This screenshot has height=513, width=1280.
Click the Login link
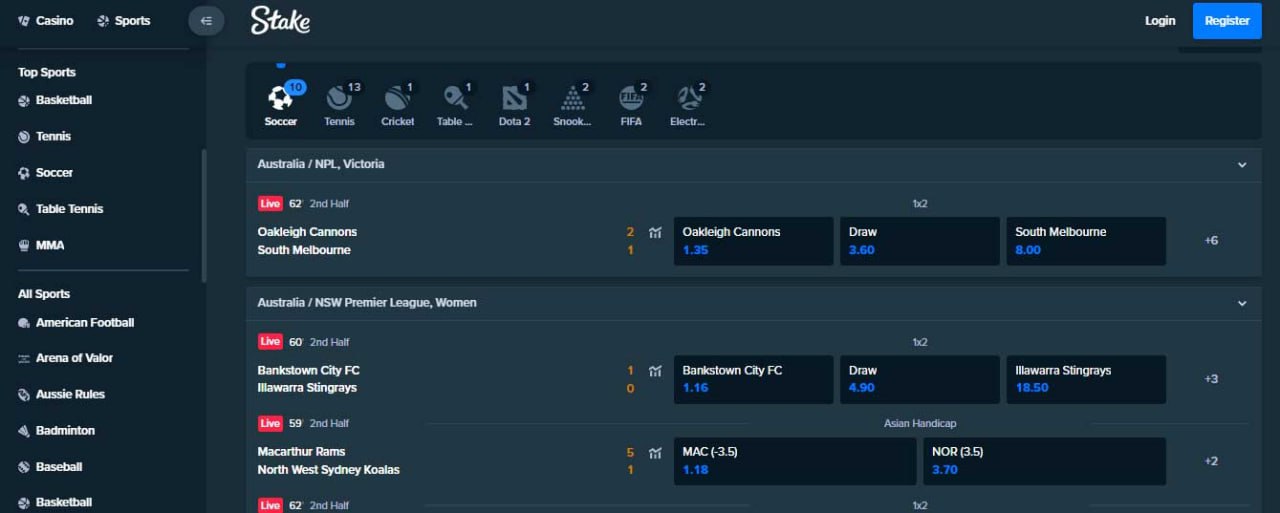tap(1160, 20)
